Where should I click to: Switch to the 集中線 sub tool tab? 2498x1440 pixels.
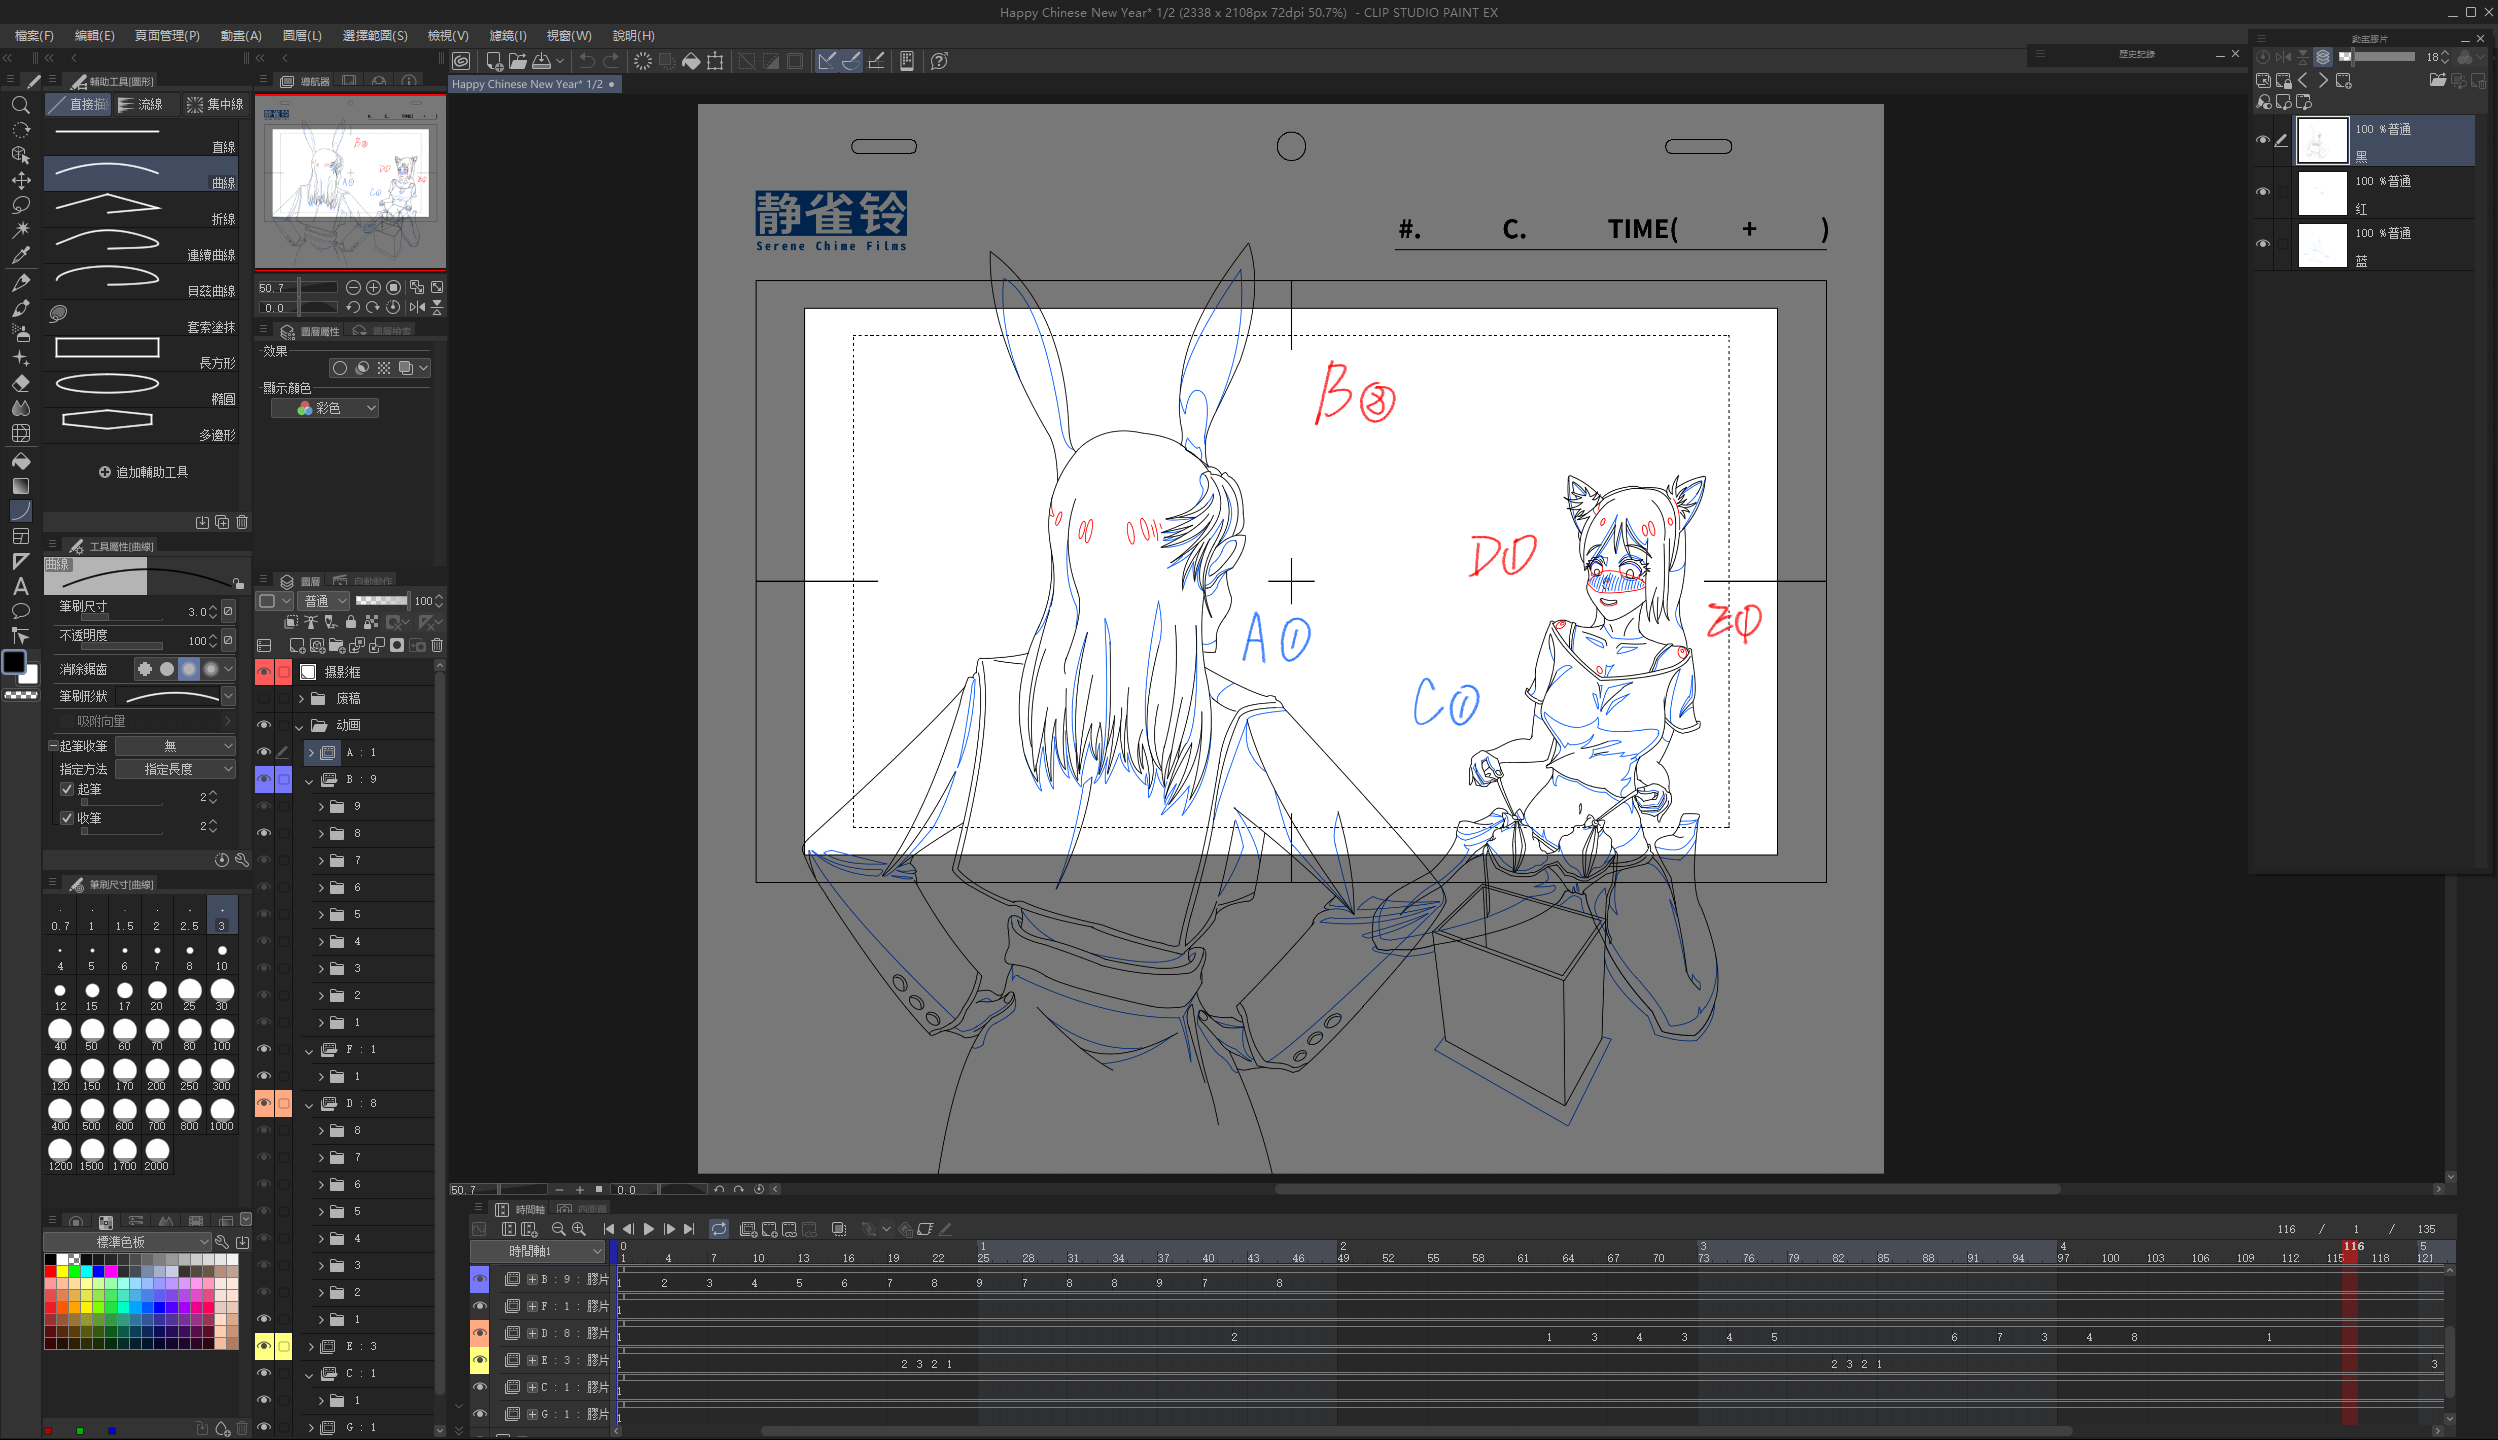click(x=215, y=104)
